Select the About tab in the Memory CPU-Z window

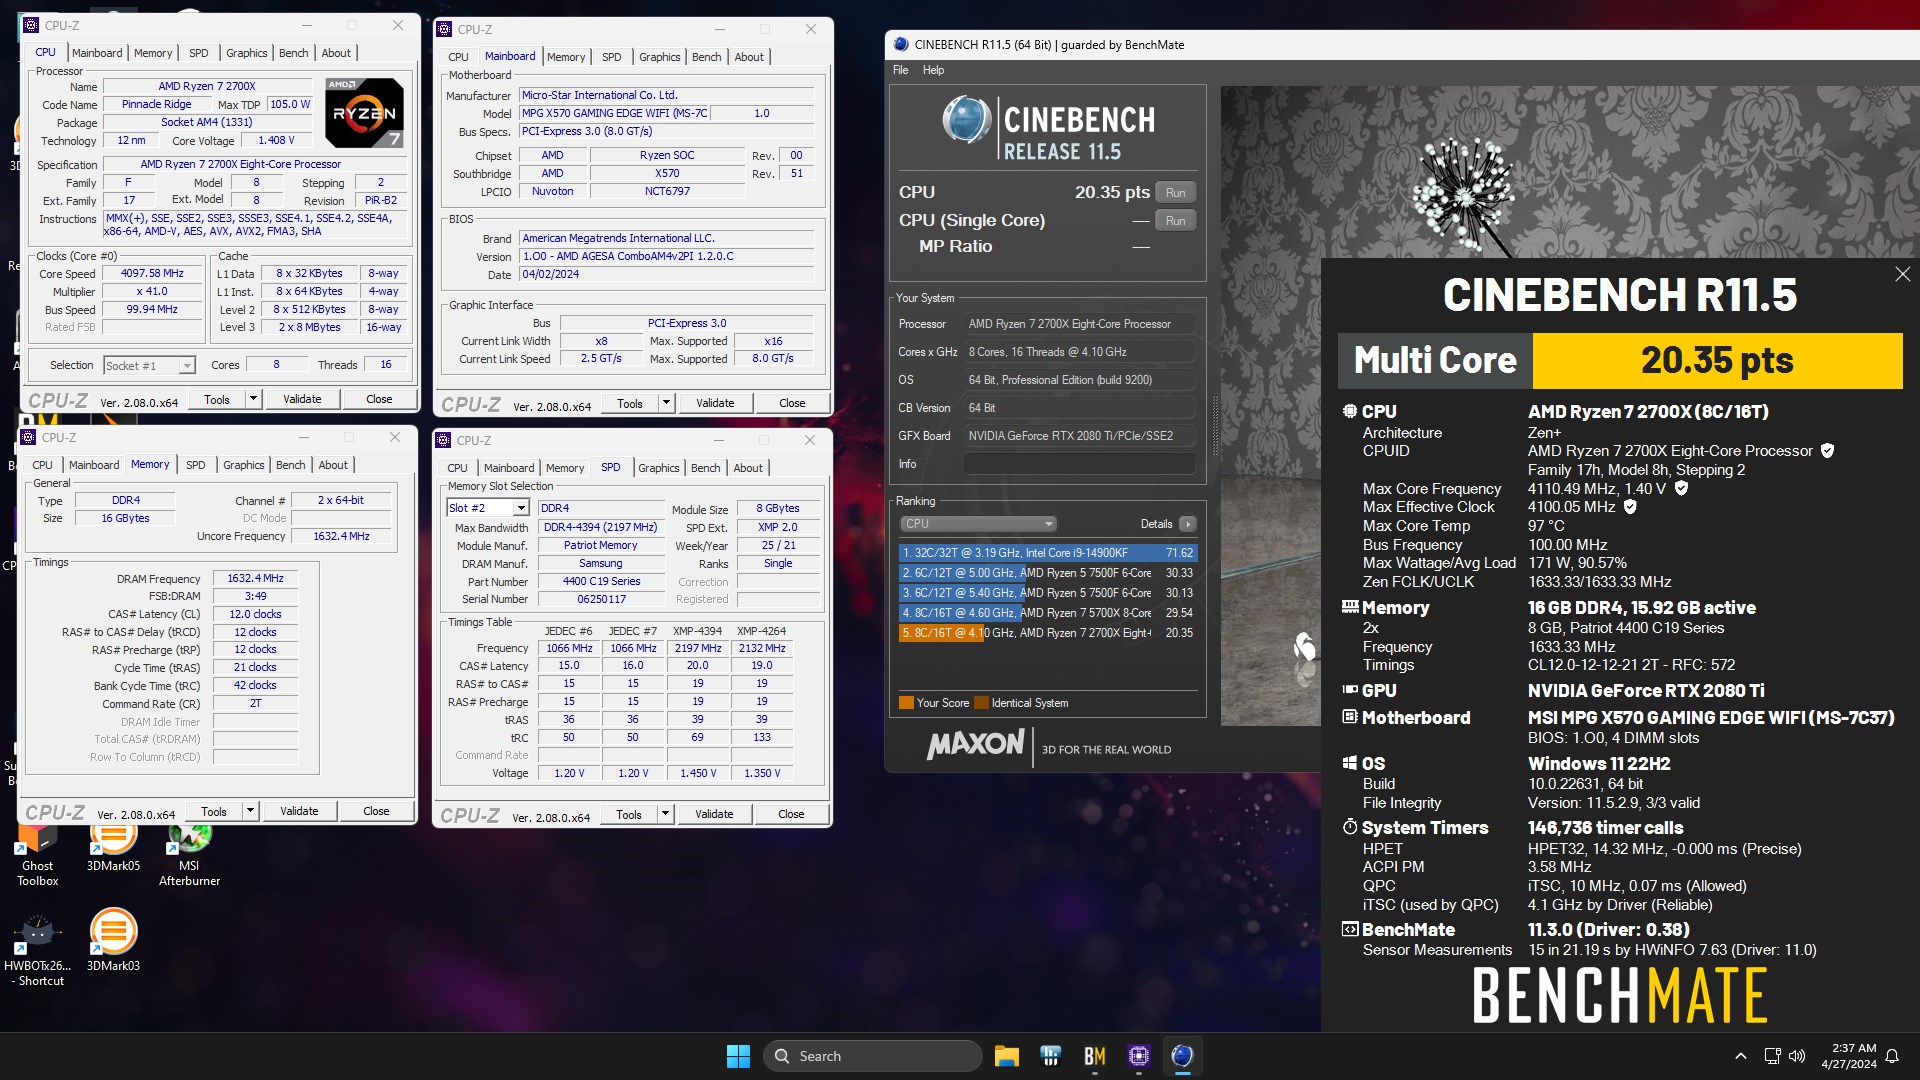click(333, 465)
